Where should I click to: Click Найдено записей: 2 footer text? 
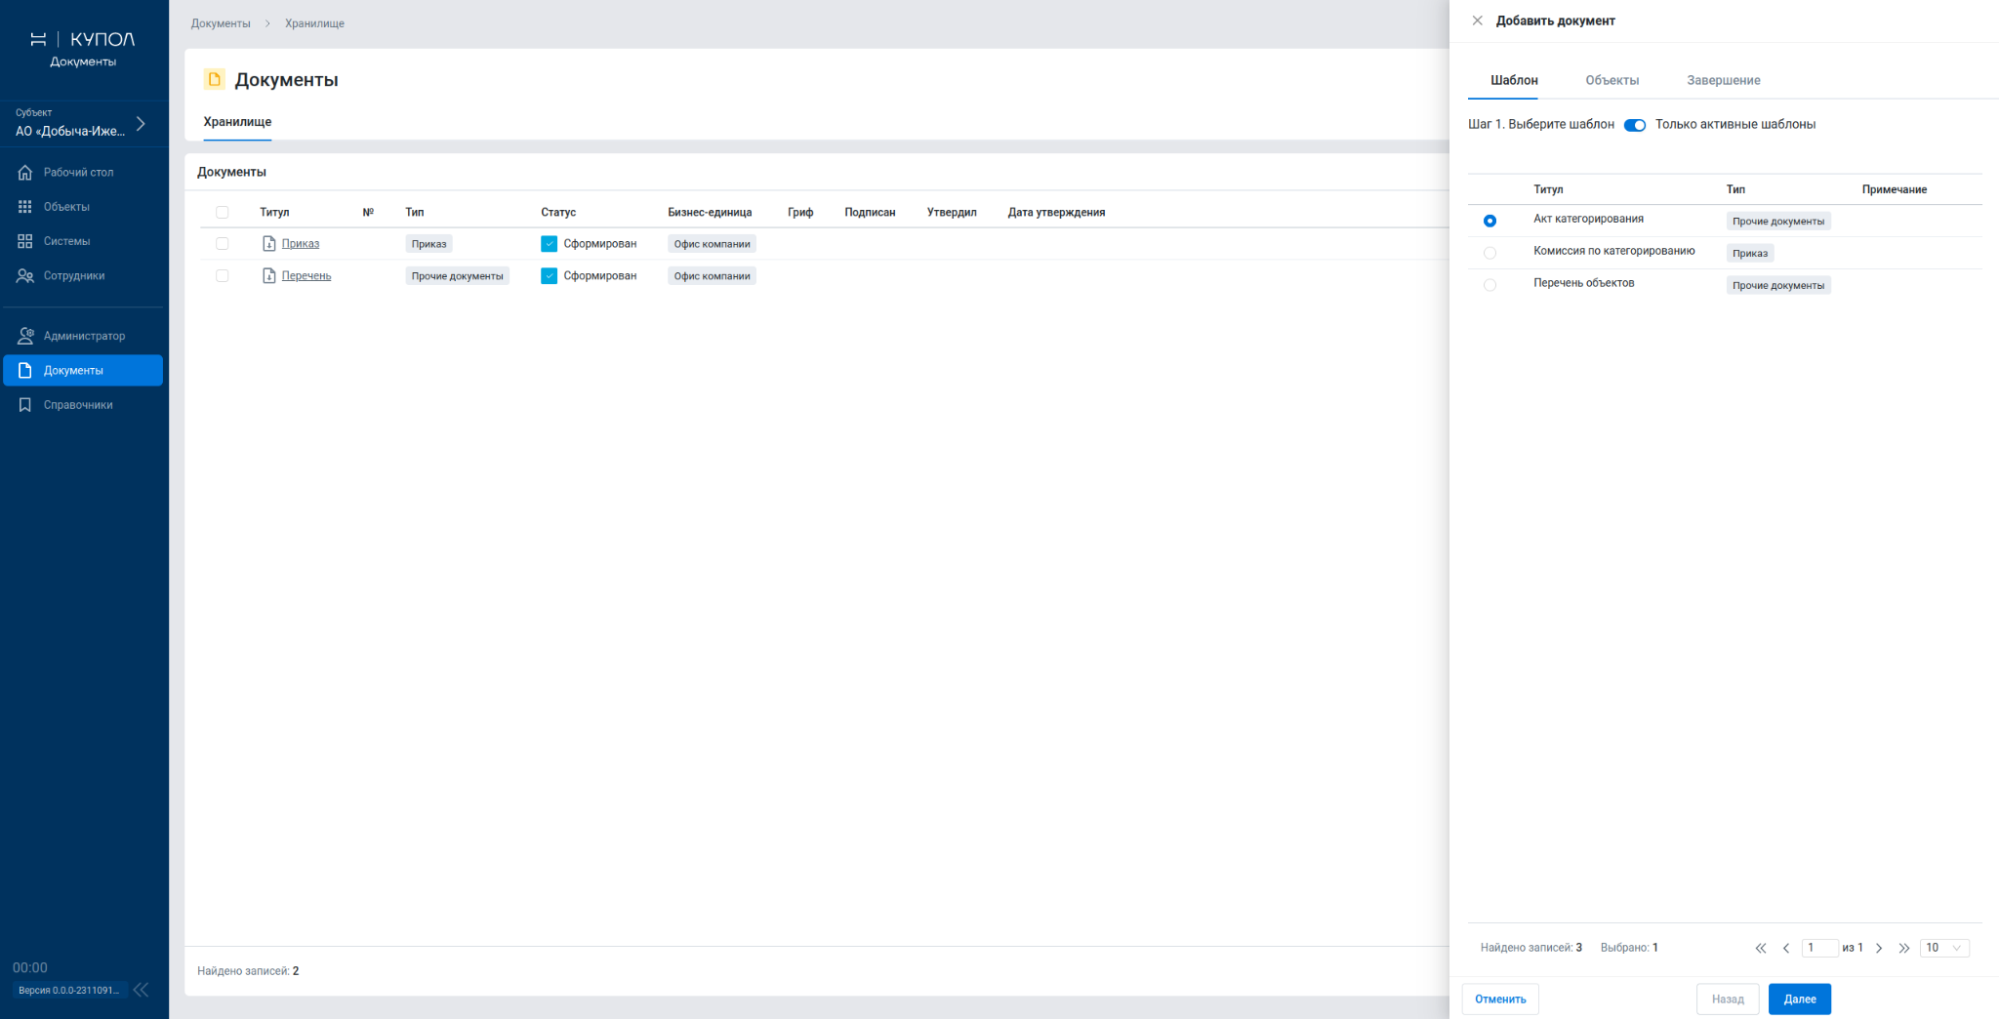pyautogui.click(x=248, y=971)
